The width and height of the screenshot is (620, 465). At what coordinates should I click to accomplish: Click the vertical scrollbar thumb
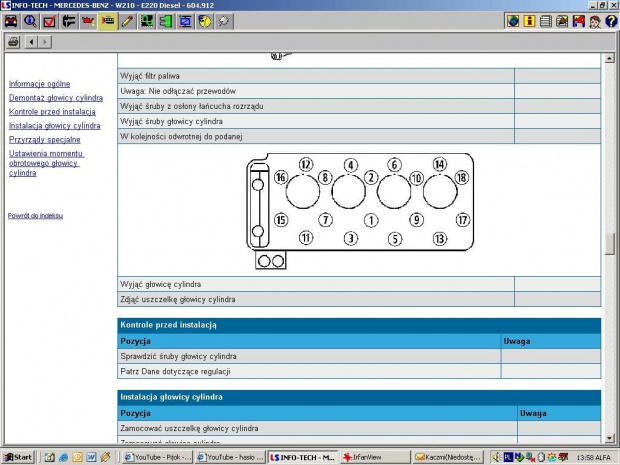pyautogui.click(x=610, y=243)
